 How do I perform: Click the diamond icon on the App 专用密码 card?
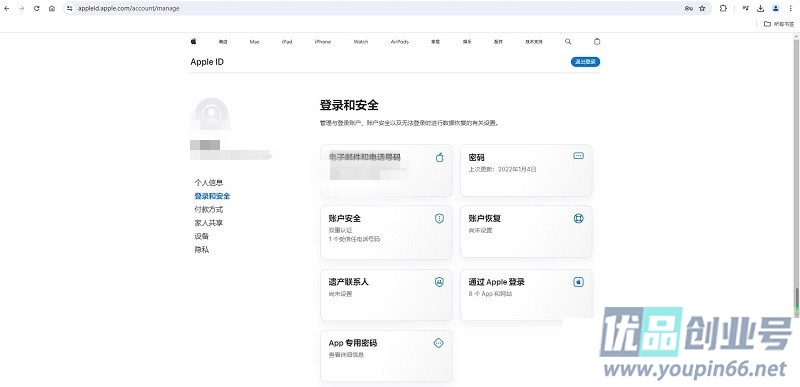click(439, 343)
